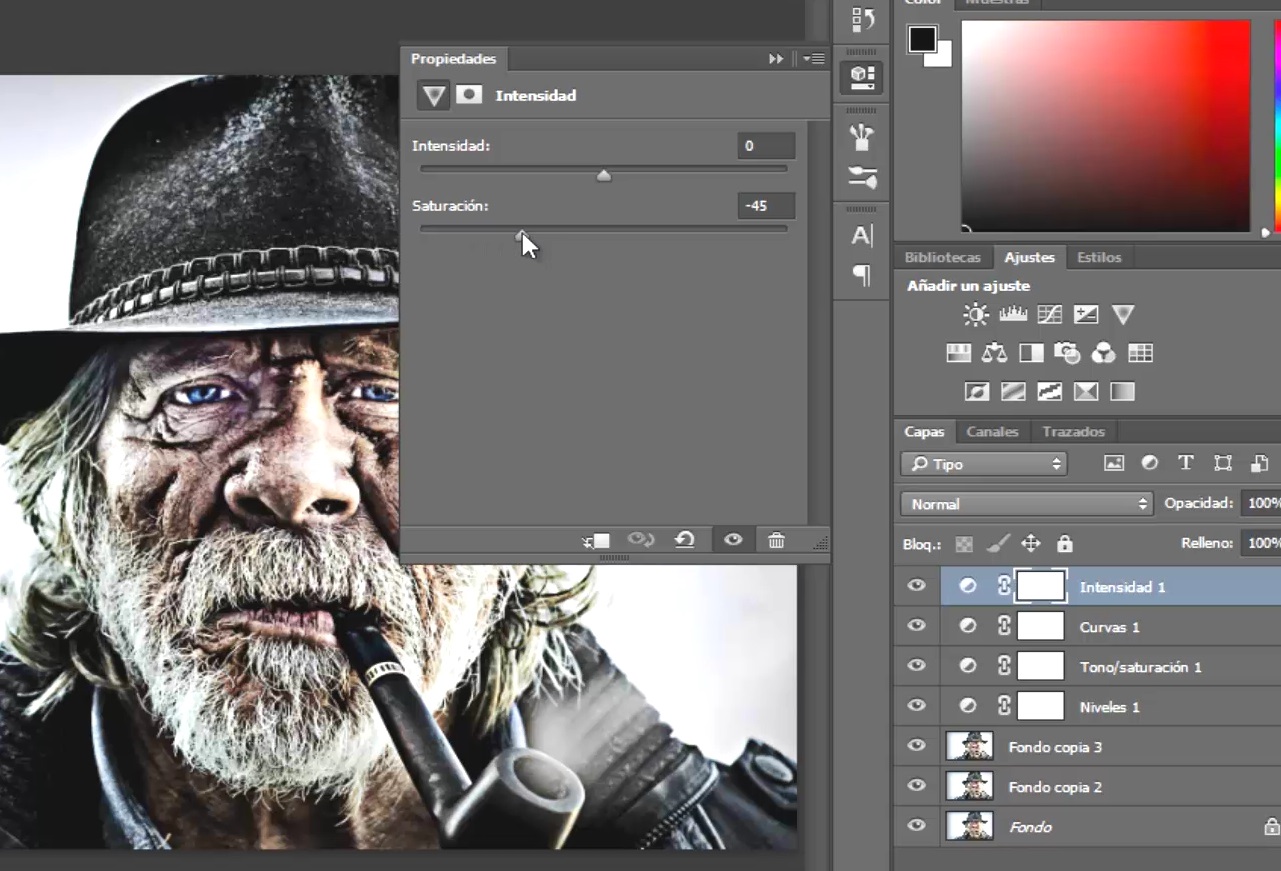Switch to the Trazados tab
The image size is (1281, 871).
[1073, 432]
